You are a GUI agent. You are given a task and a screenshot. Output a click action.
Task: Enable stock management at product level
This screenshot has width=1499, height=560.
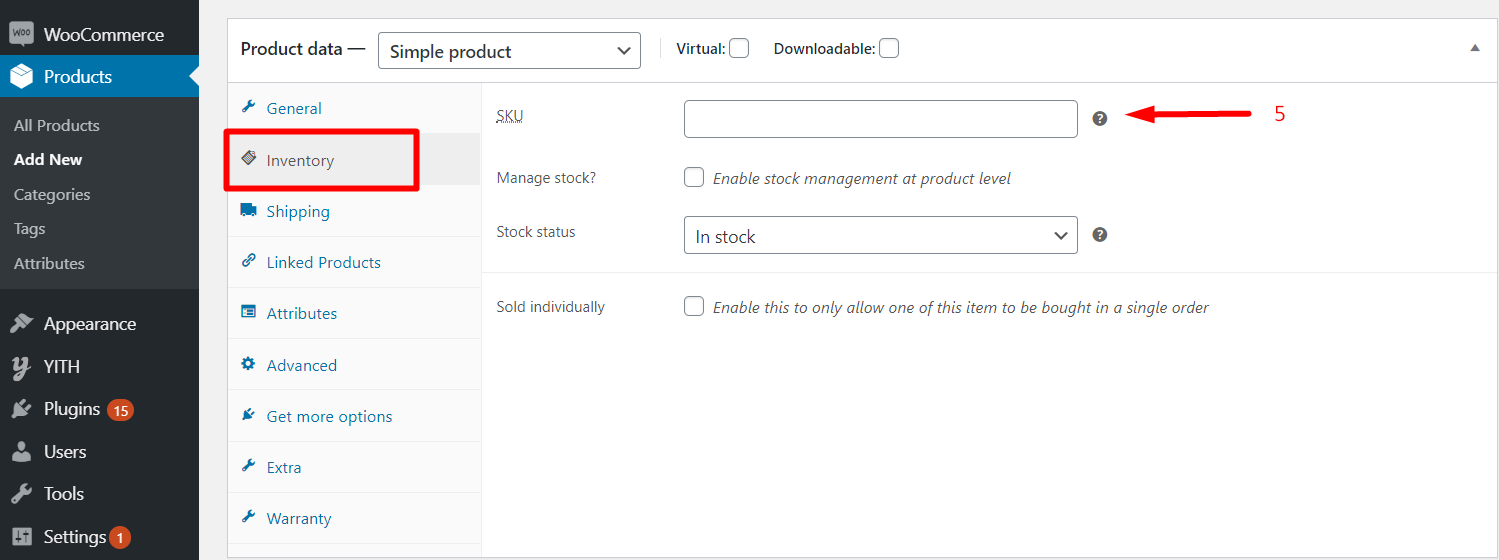pos(694,177)
